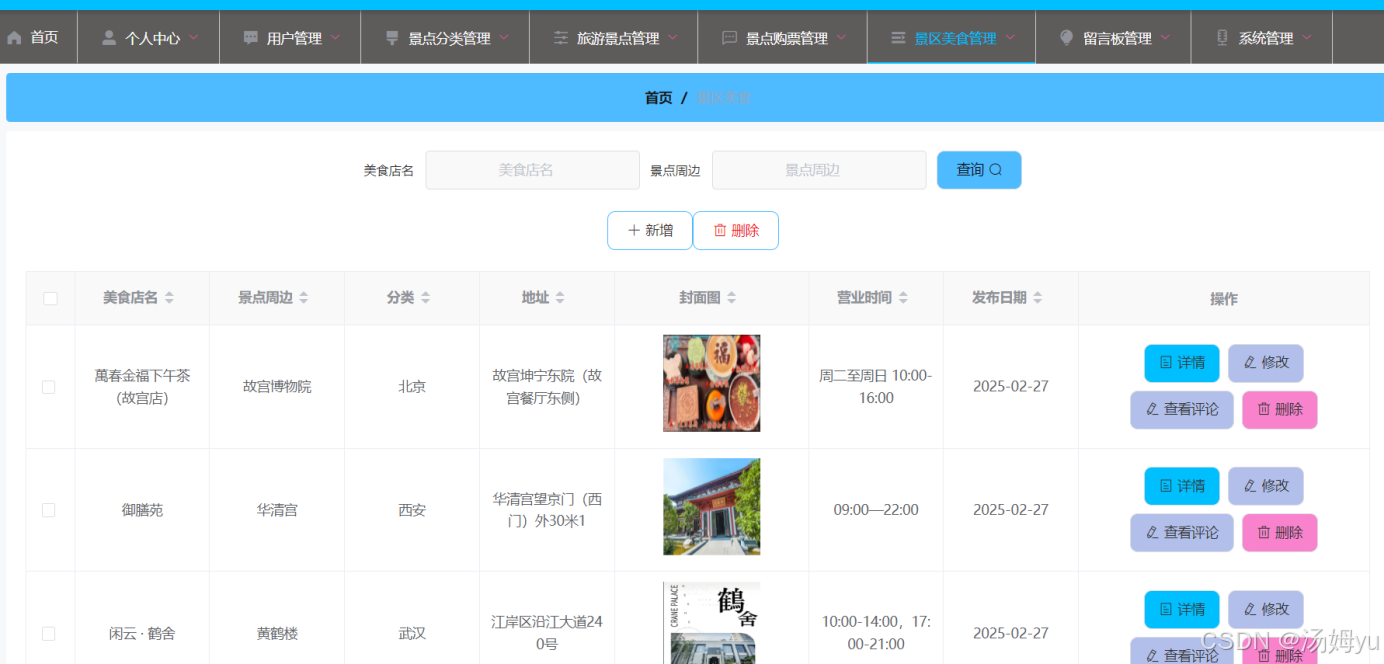The image size is (1384, 664).
Task: Sort by 封面图 column arrows
Action: (731, 298)
